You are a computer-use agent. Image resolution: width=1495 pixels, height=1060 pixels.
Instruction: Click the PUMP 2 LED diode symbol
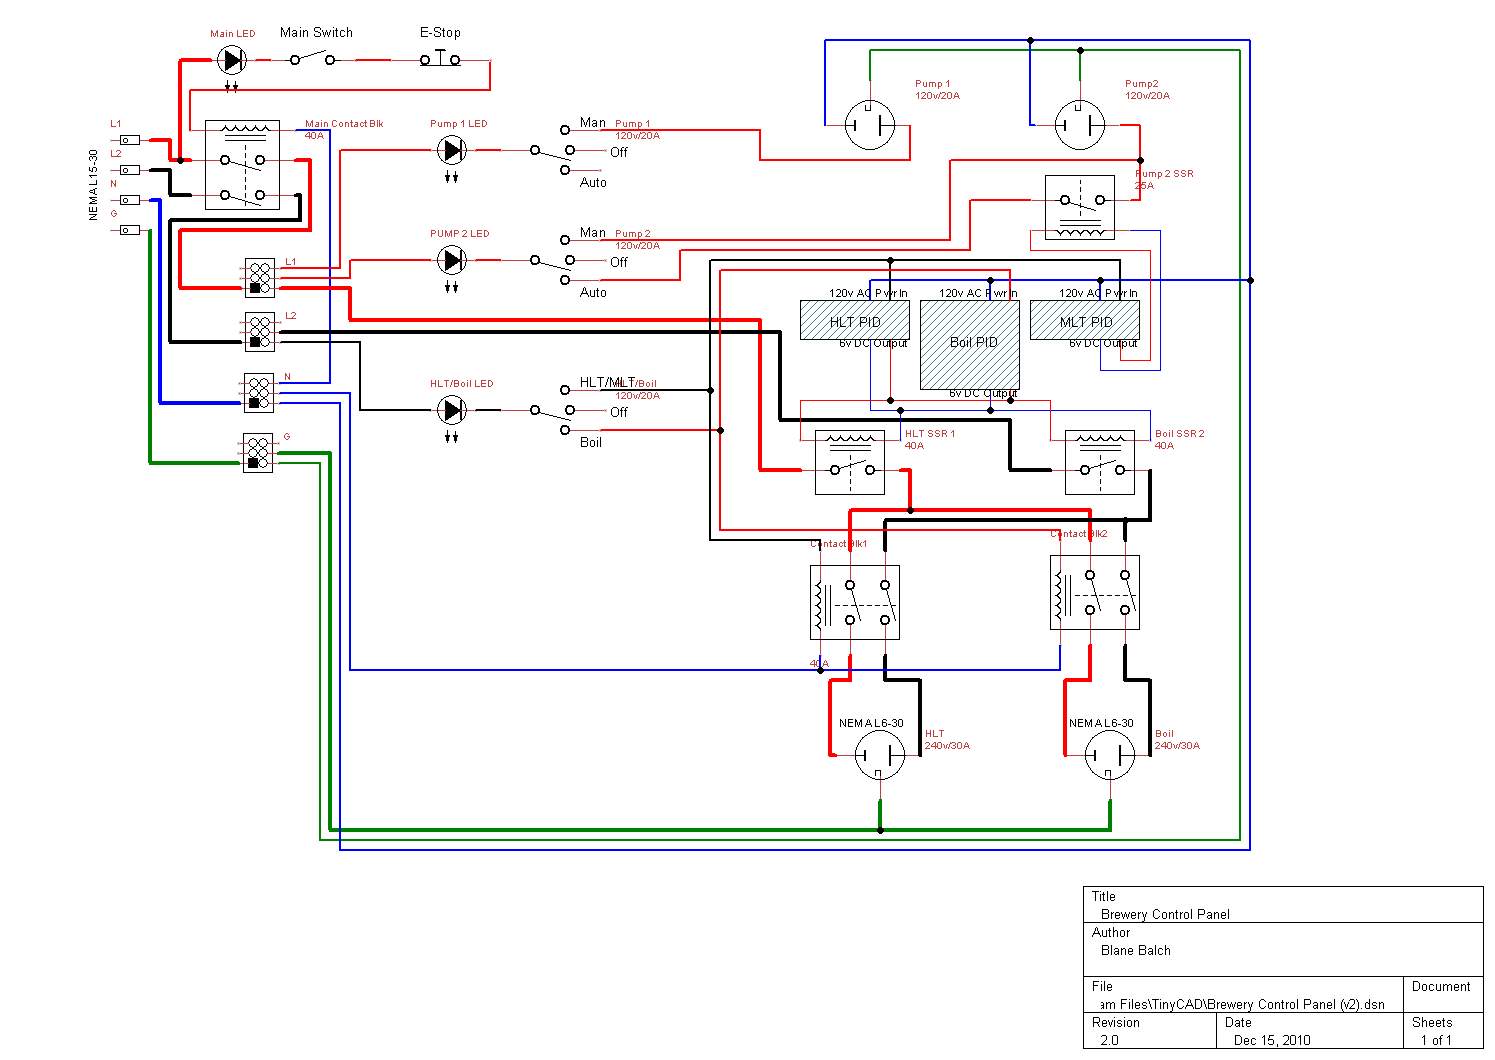pos(452,260)
